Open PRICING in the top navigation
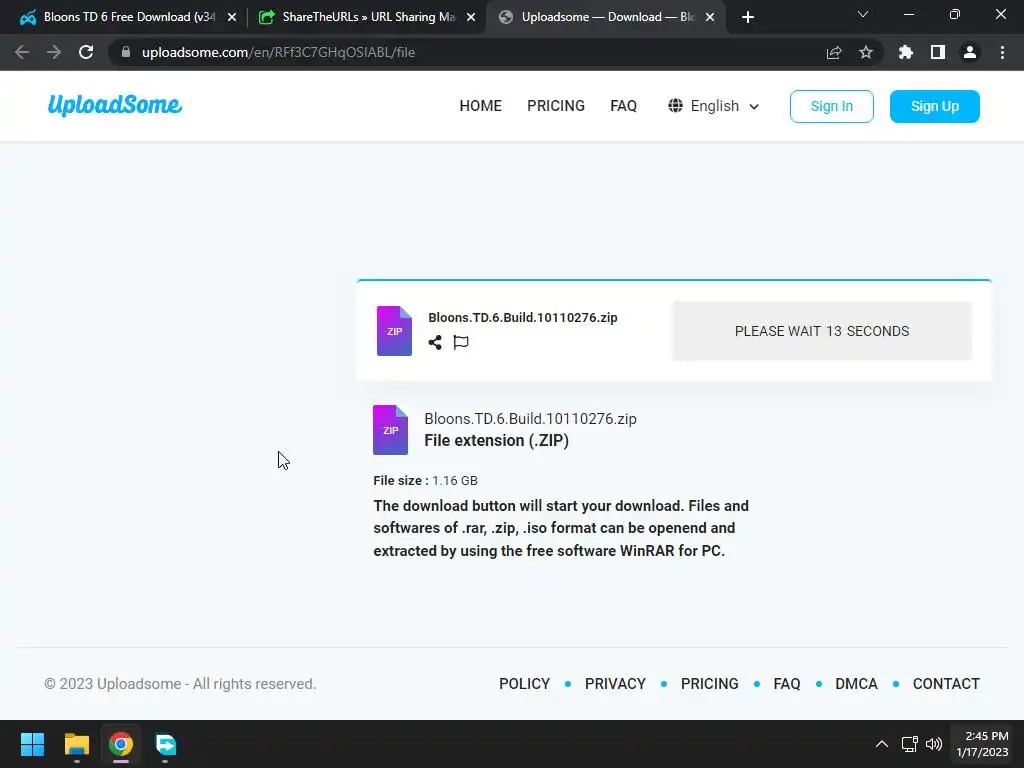 [x=556, y=106]
